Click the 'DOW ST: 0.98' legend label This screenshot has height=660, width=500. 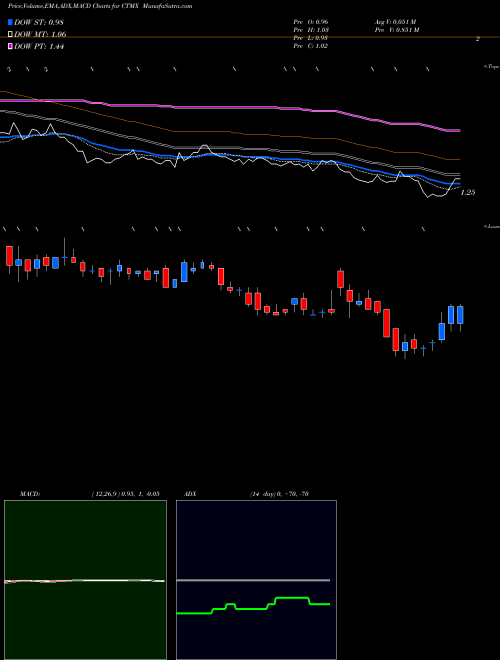click(39, 22)
